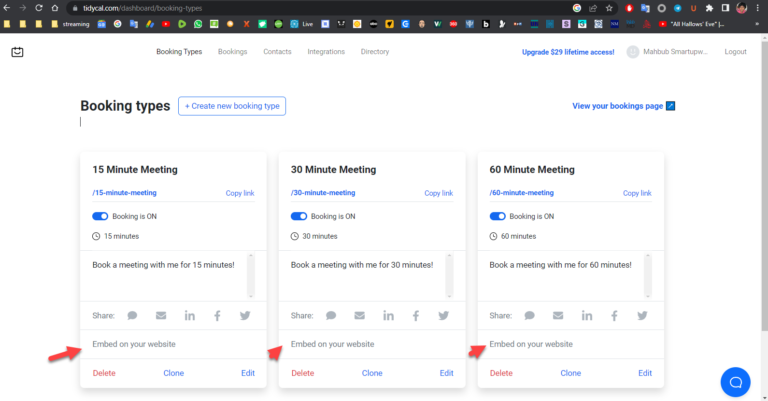Share 30 Minute Meeting on LinkedIn
Viewport: 768px width, 401px height.
click(x=388, y=316)
